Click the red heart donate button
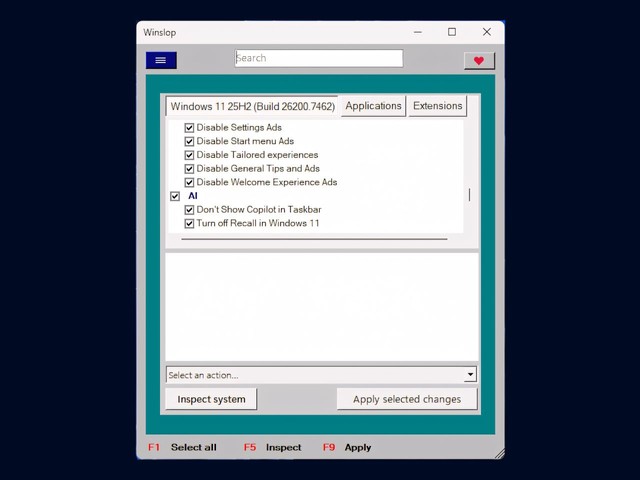This screenshot has width=640, height=480. tap(479, 61)
